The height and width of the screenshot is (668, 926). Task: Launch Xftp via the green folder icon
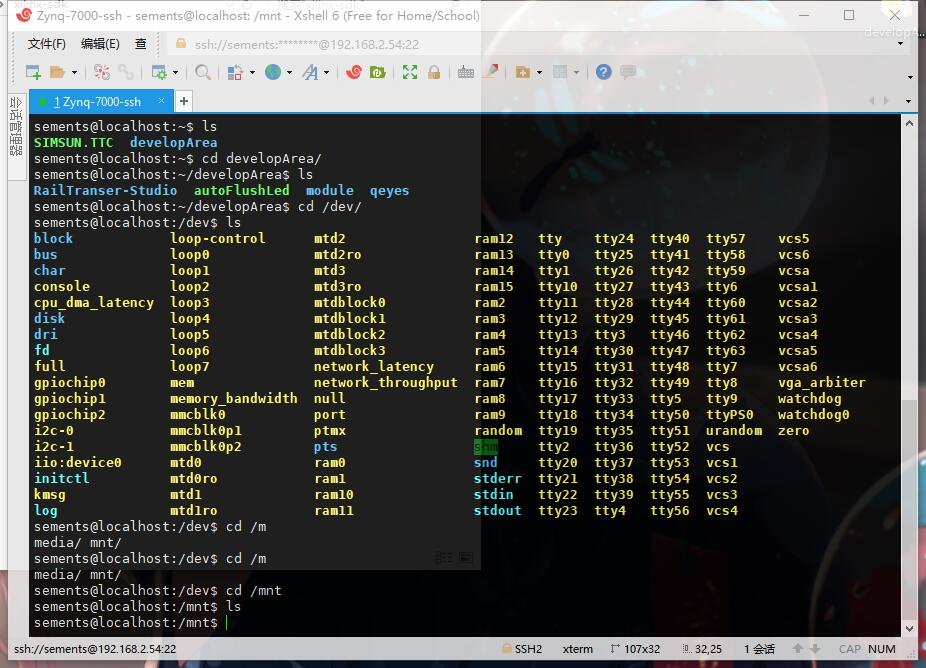pos(377,72)
